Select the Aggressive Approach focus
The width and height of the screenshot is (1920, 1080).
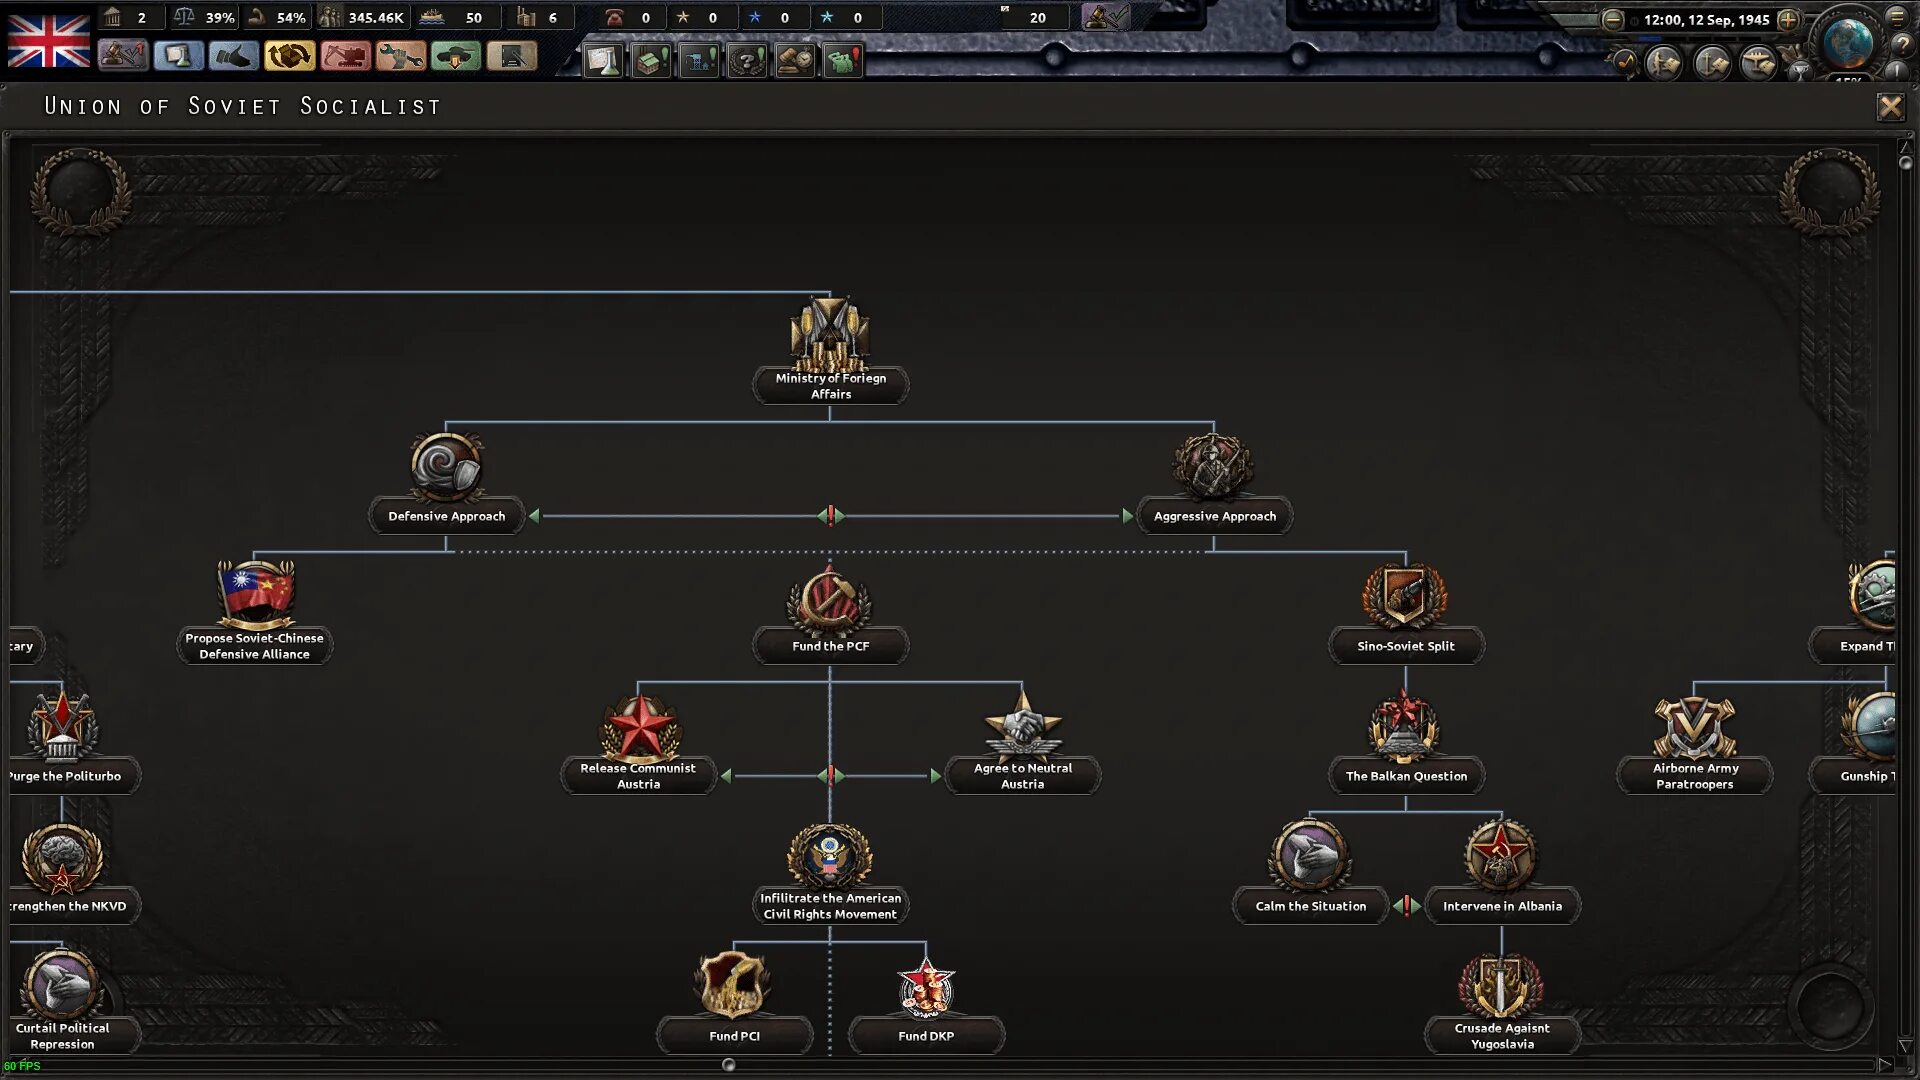[x=1214, y=483]
